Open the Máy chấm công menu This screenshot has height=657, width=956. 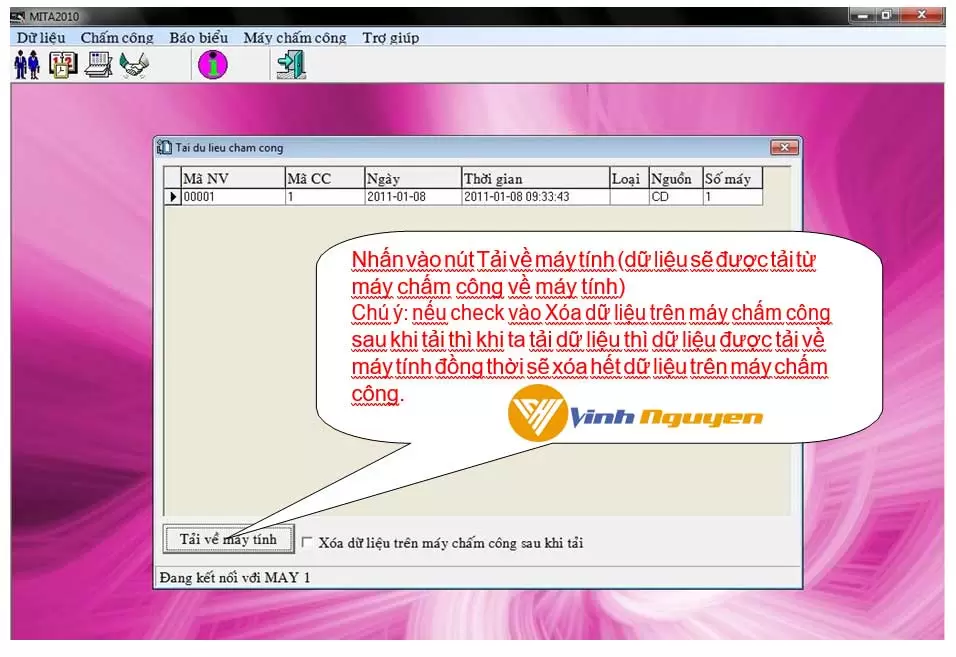click(294, 38)
